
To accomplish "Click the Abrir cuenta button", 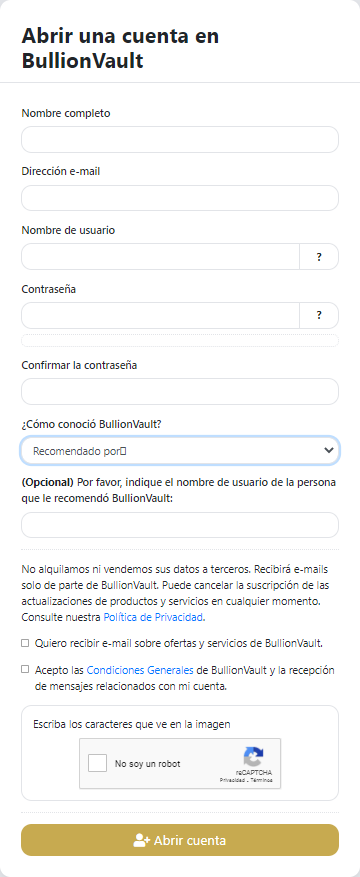I will click(x=180, y=840).
